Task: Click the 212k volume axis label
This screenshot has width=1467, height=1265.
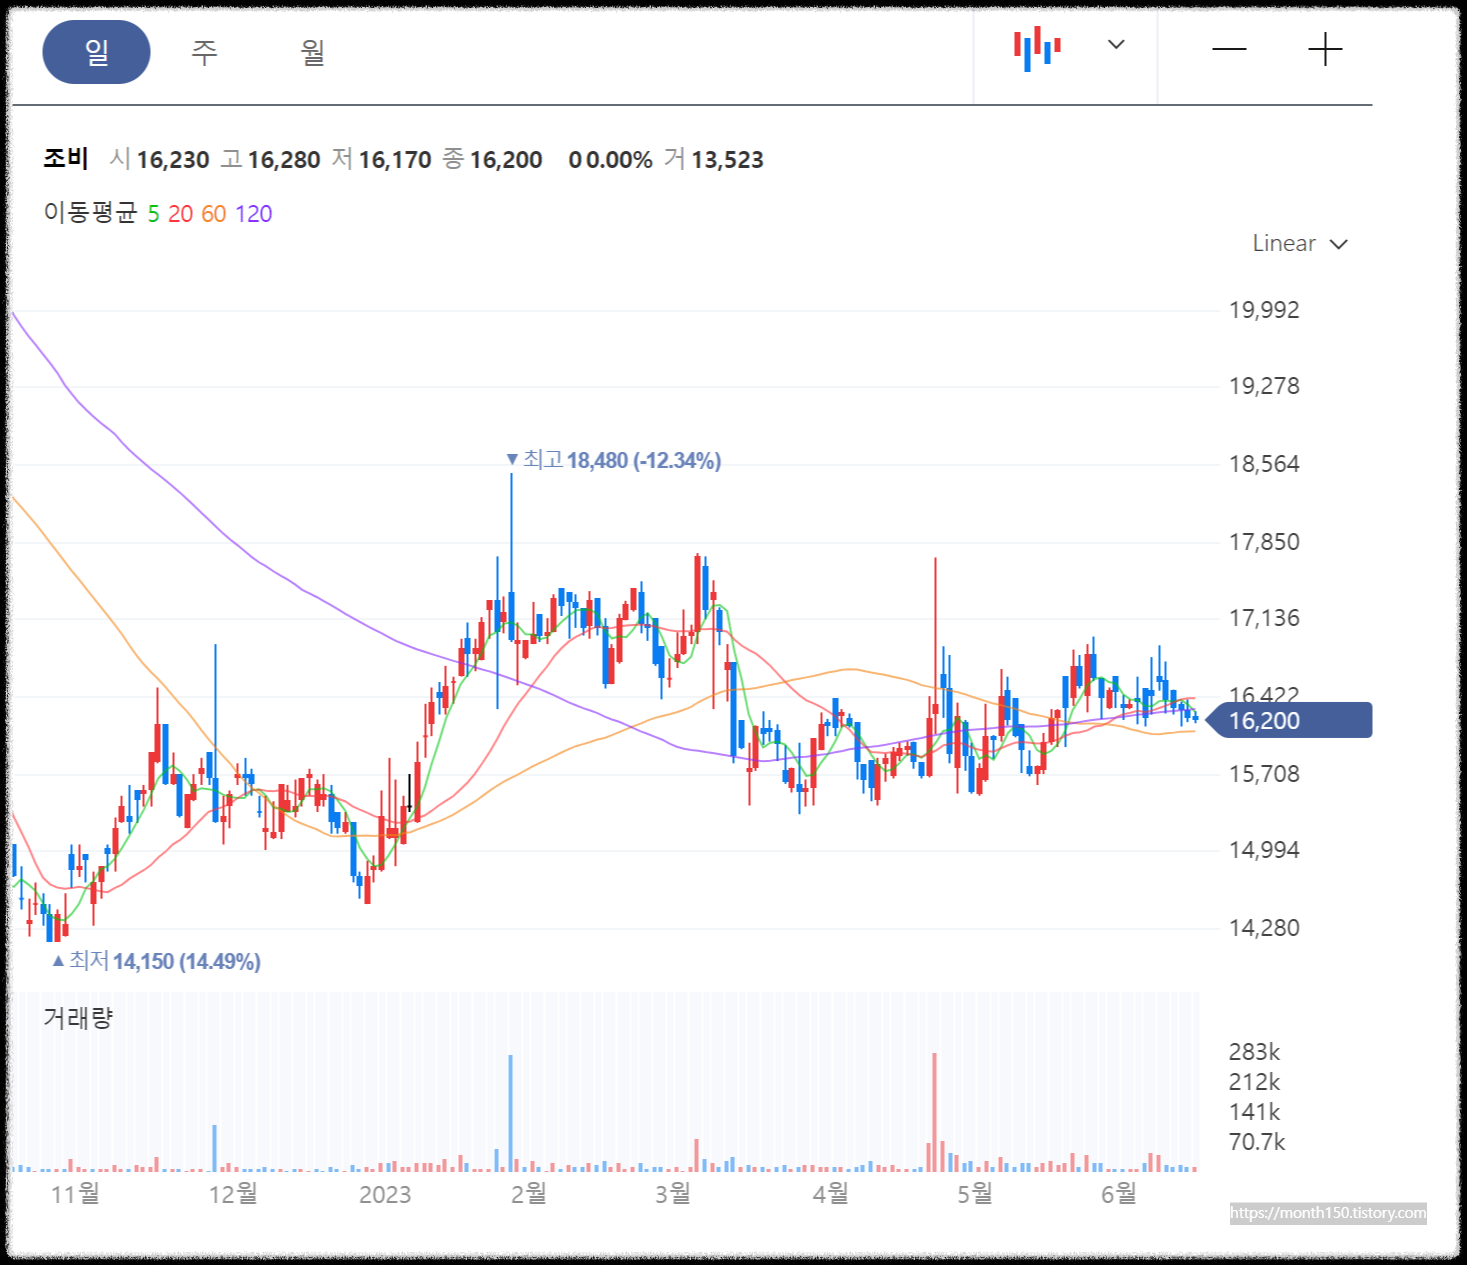Action: click(x=1254, y=1082)
